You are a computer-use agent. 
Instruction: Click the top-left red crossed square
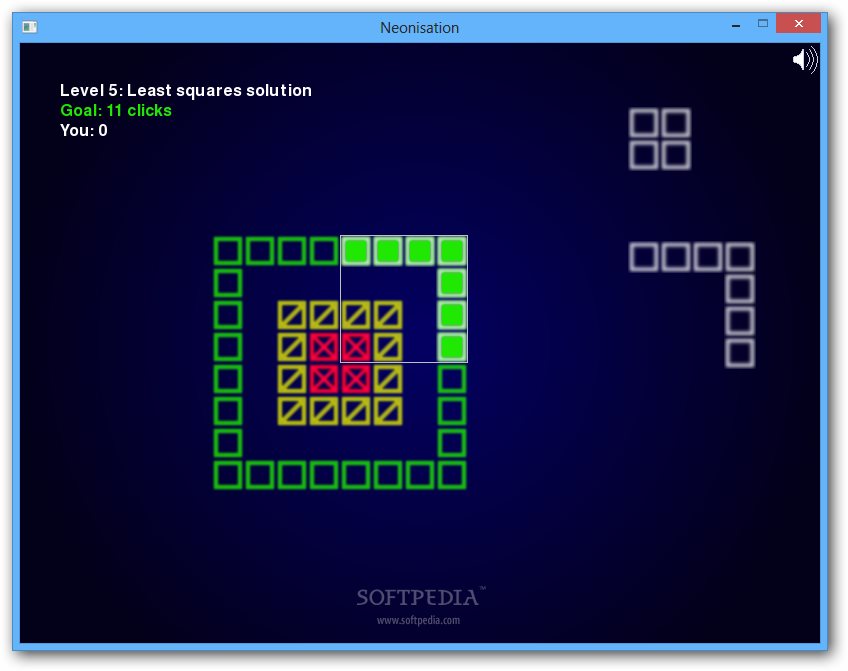pyautogui.click(x=324, y=347)
